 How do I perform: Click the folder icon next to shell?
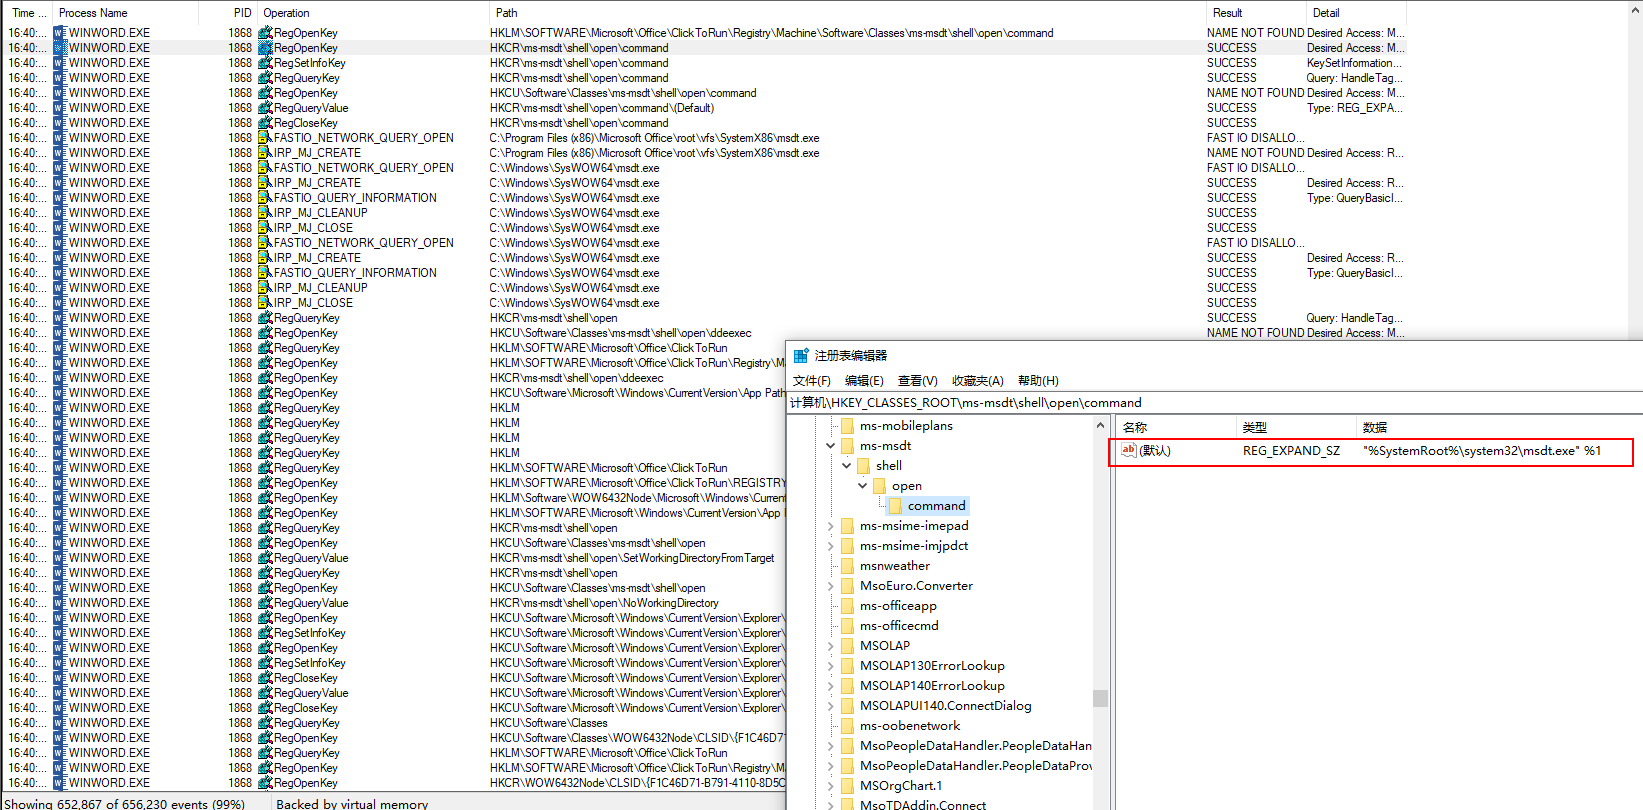(864, 466)
